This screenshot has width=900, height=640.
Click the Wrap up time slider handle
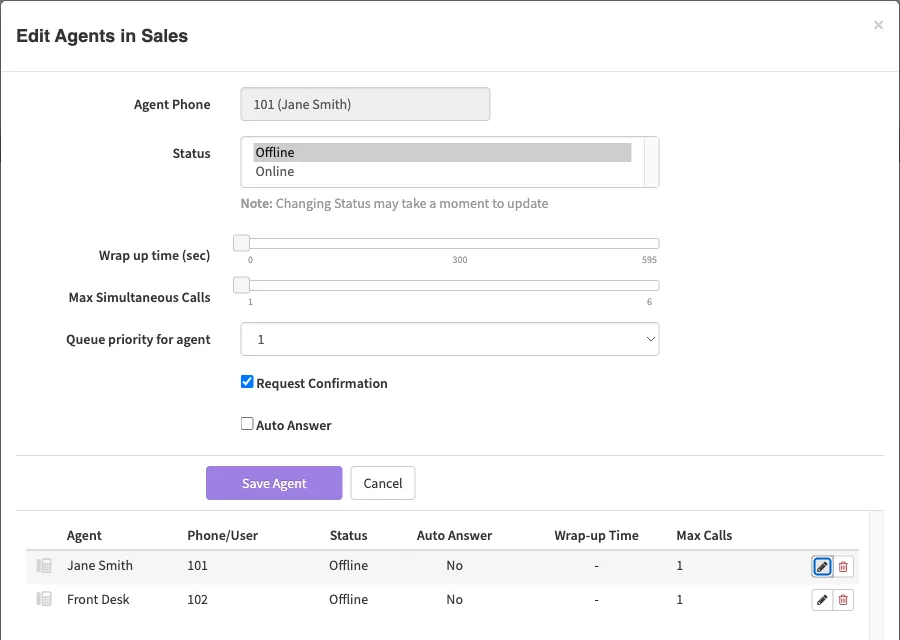242,243
